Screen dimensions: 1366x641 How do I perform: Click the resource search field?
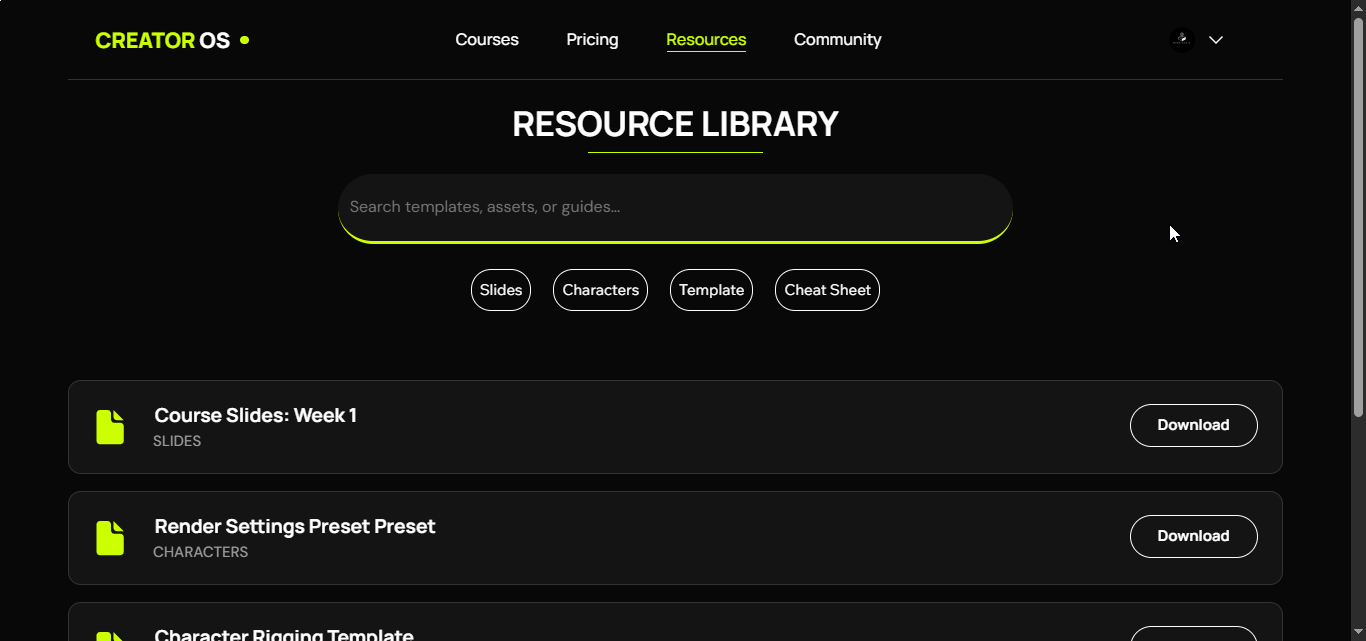click(x=675, y=207)
